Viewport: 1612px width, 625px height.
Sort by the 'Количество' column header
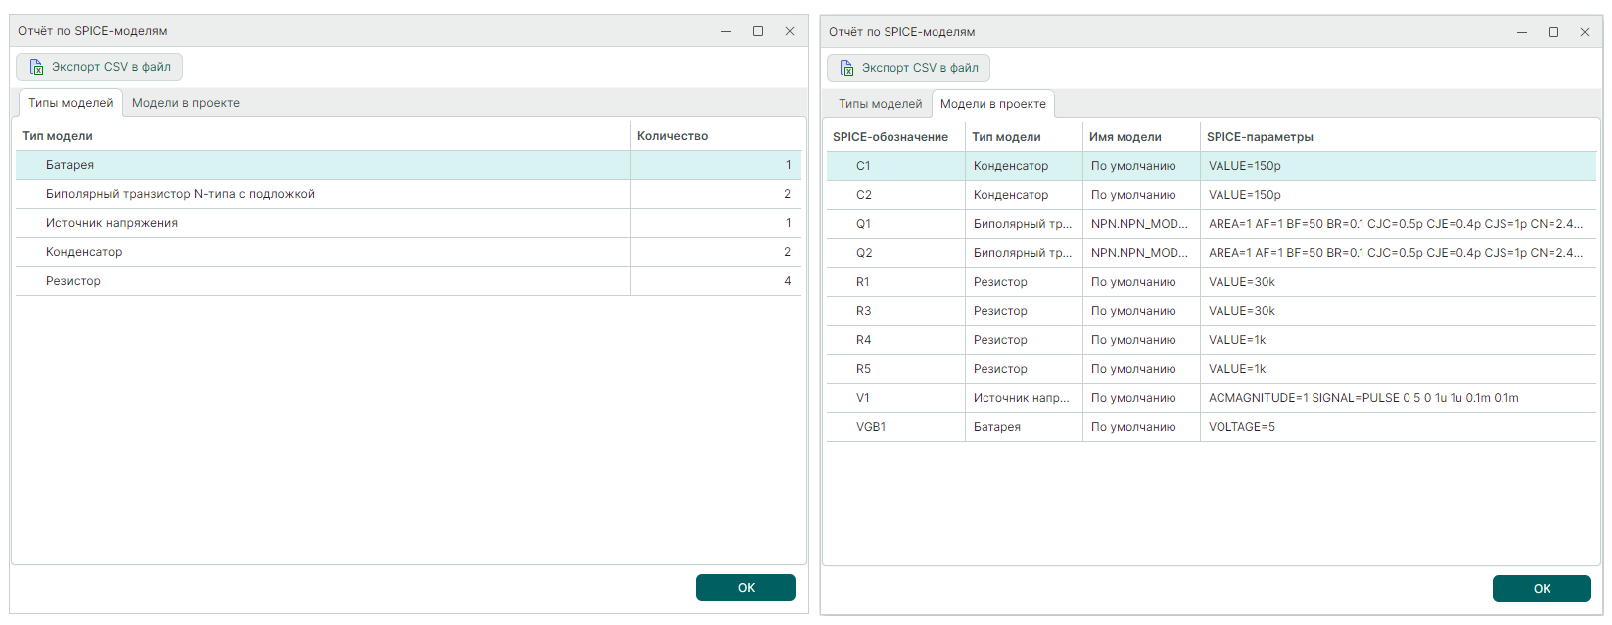pos(672,136)
